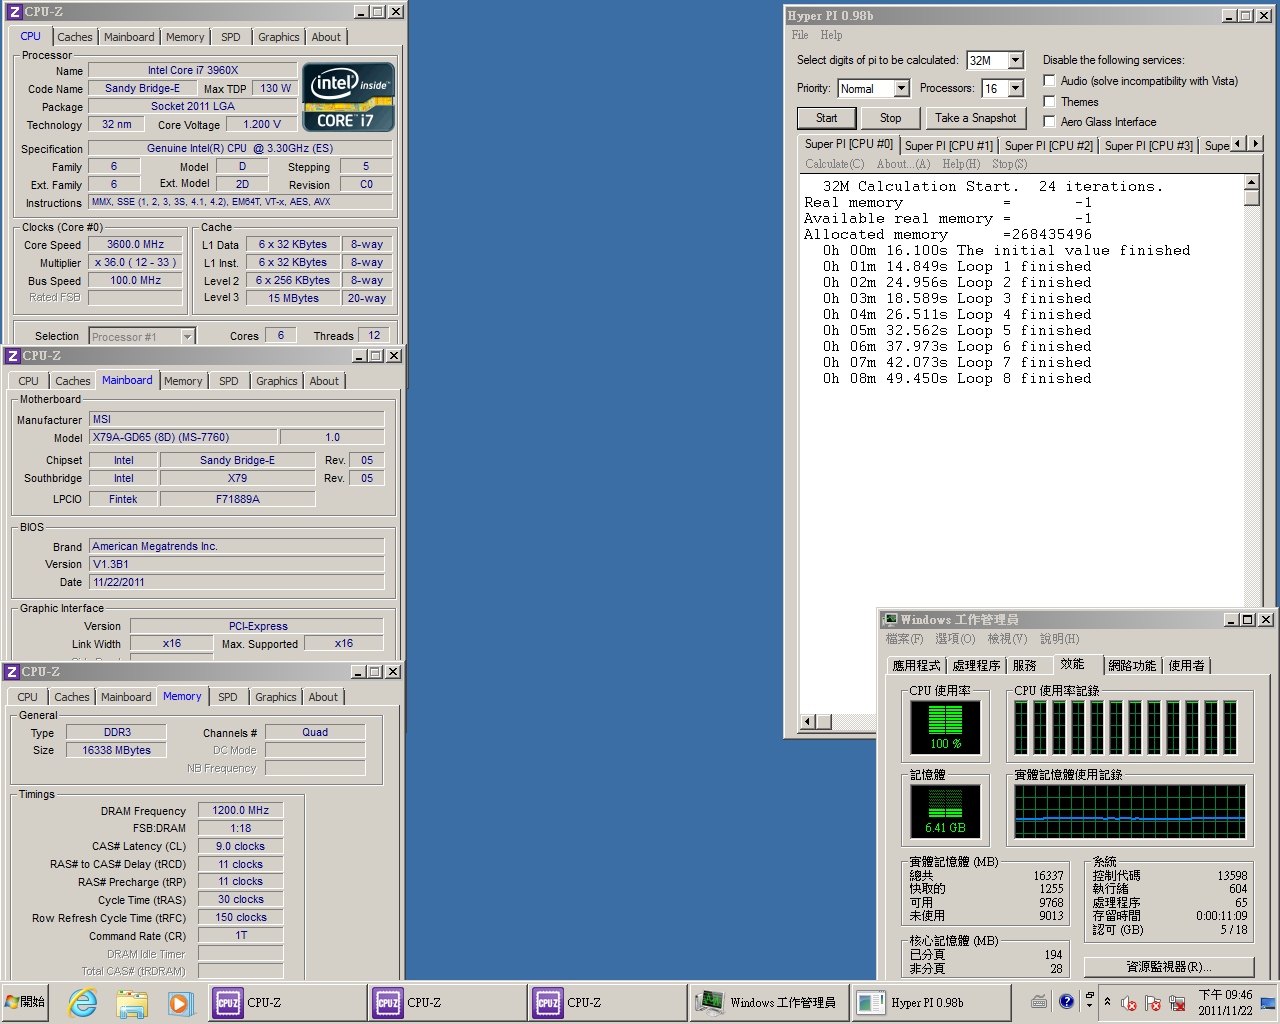This screenshot has width=1280, height=1024.
Task: Open the 檢視(V) menu in Task Manager
Action: point(1007,639)
